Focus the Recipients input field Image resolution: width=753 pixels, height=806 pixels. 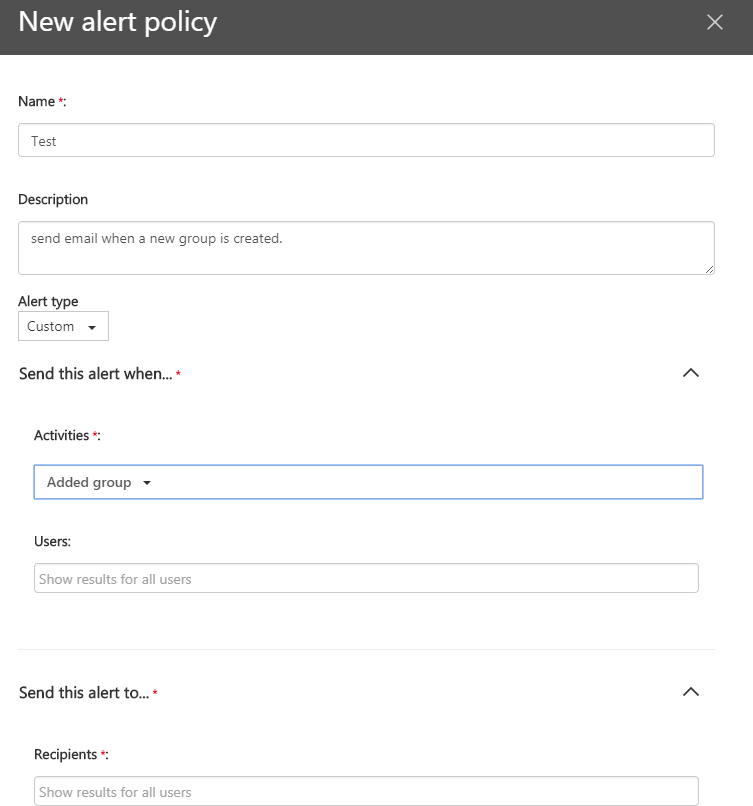point(366,791)
